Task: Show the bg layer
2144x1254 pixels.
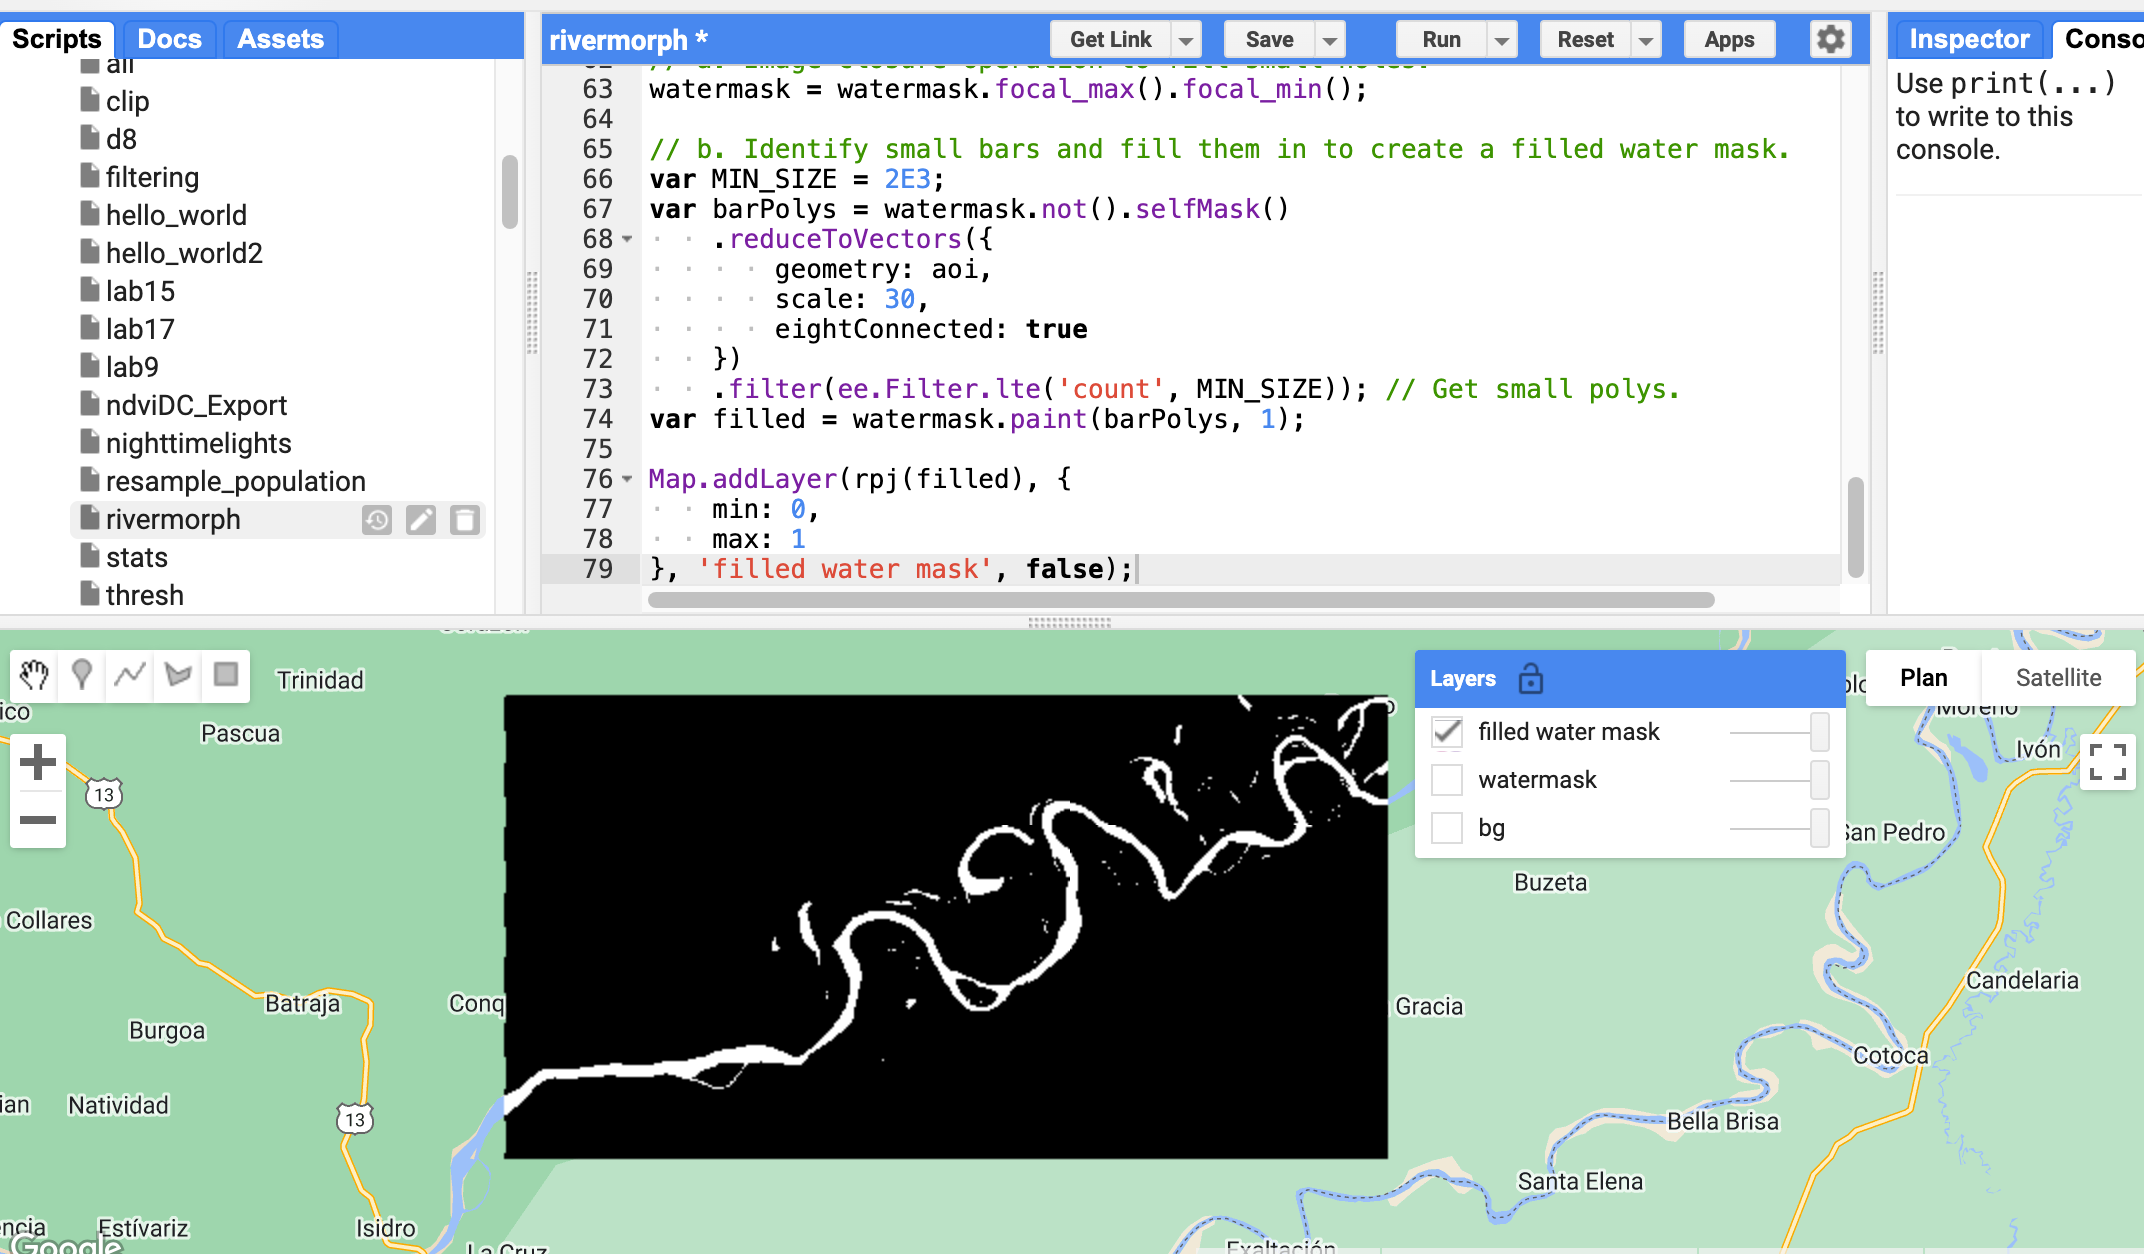Action: click(x=1447, y=828)
